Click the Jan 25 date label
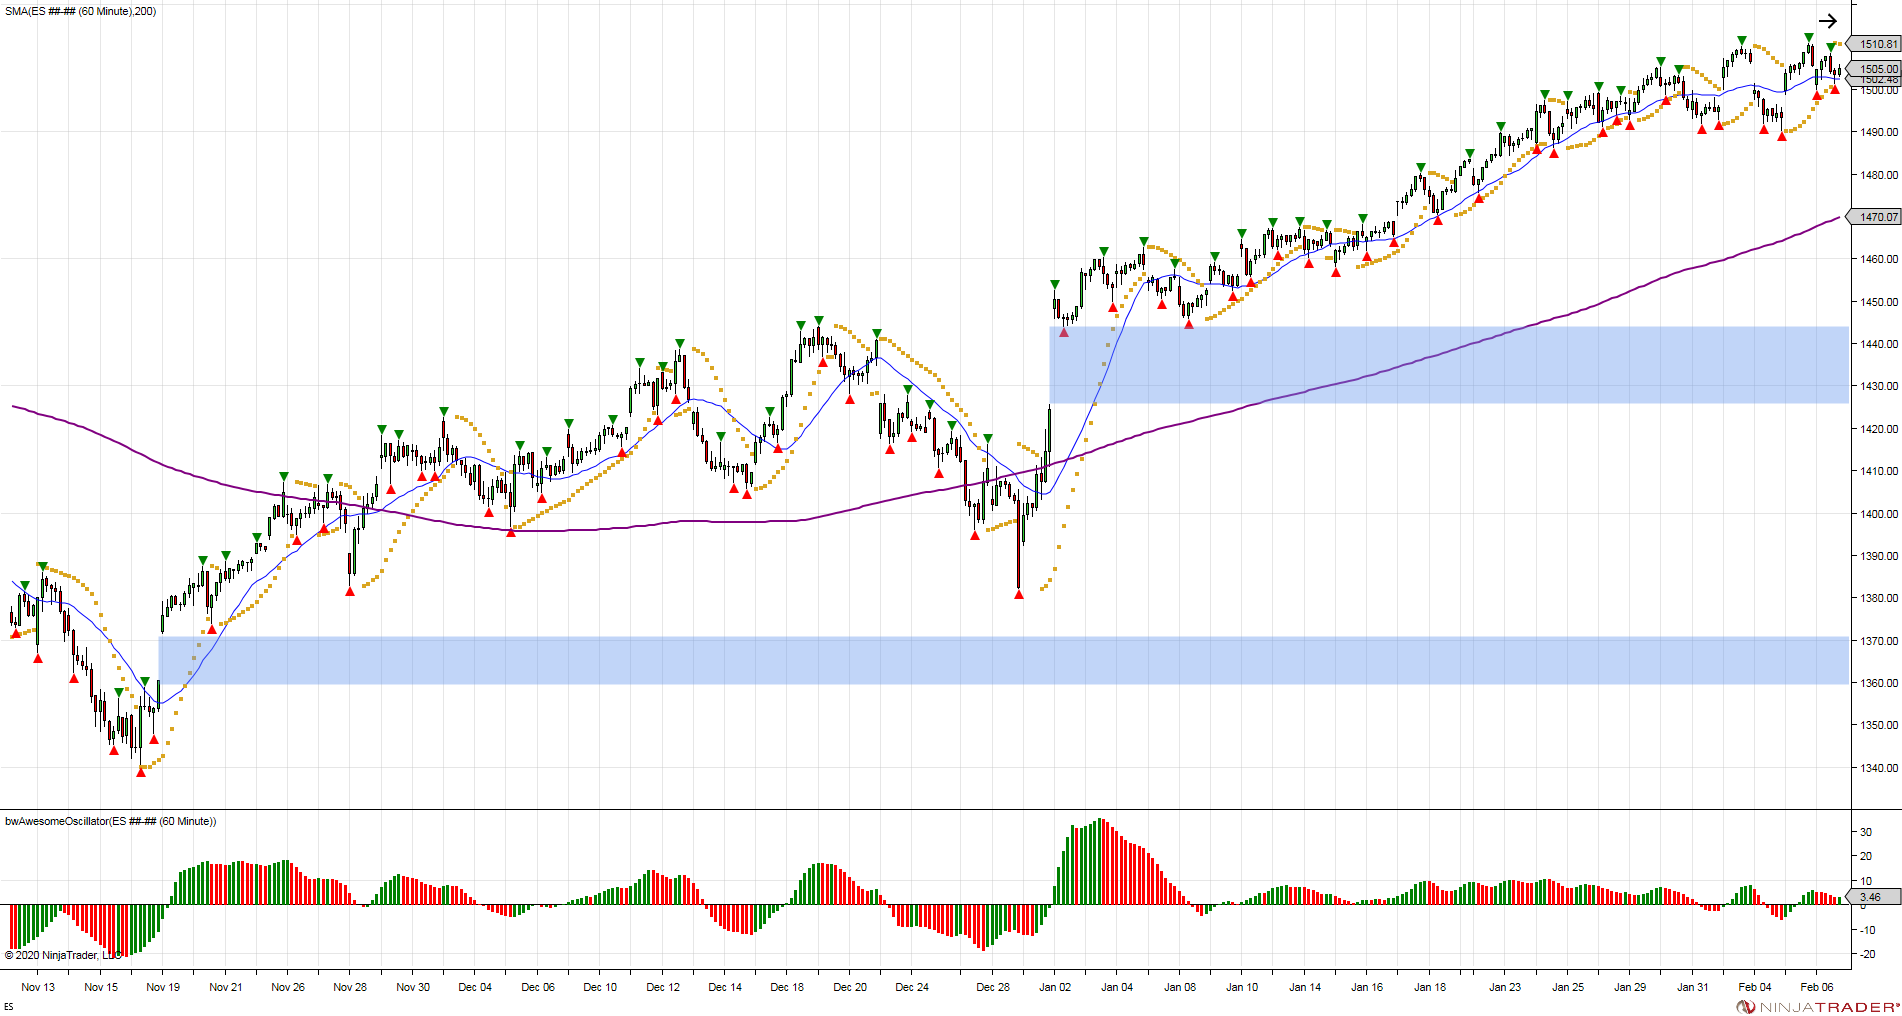 pyautogui.click(x=1568, y=987)
